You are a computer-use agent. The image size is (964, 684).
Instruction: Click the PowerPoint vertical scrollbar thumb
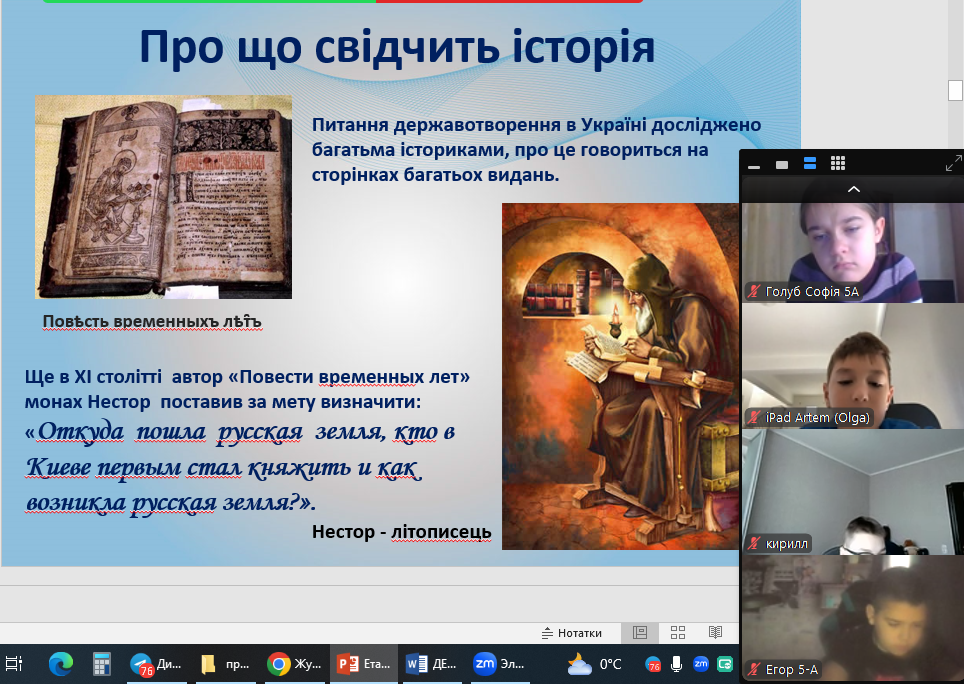coord(955,90)
